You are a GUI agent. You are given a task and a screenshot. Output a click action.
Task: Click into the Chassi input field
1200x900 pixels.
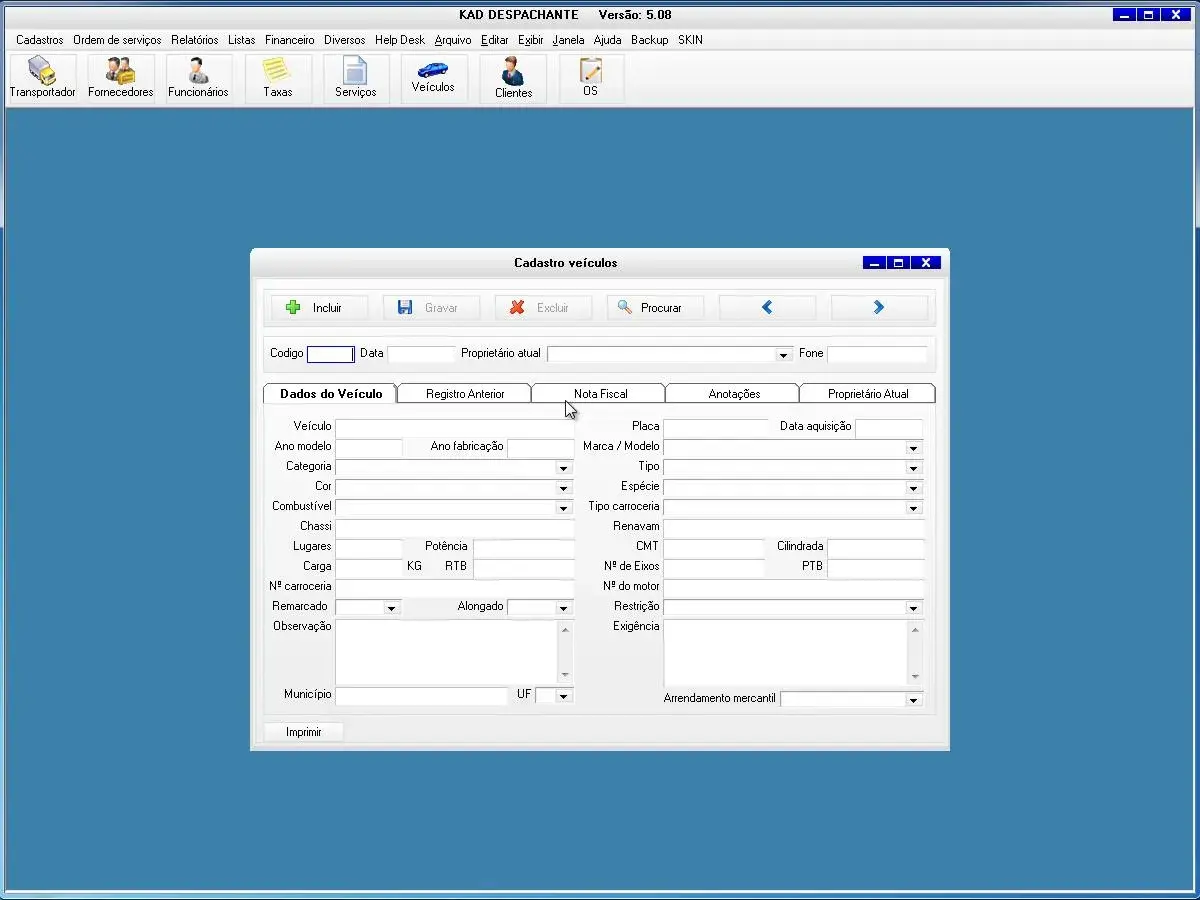pyautogui.click(x=455, y=527)
